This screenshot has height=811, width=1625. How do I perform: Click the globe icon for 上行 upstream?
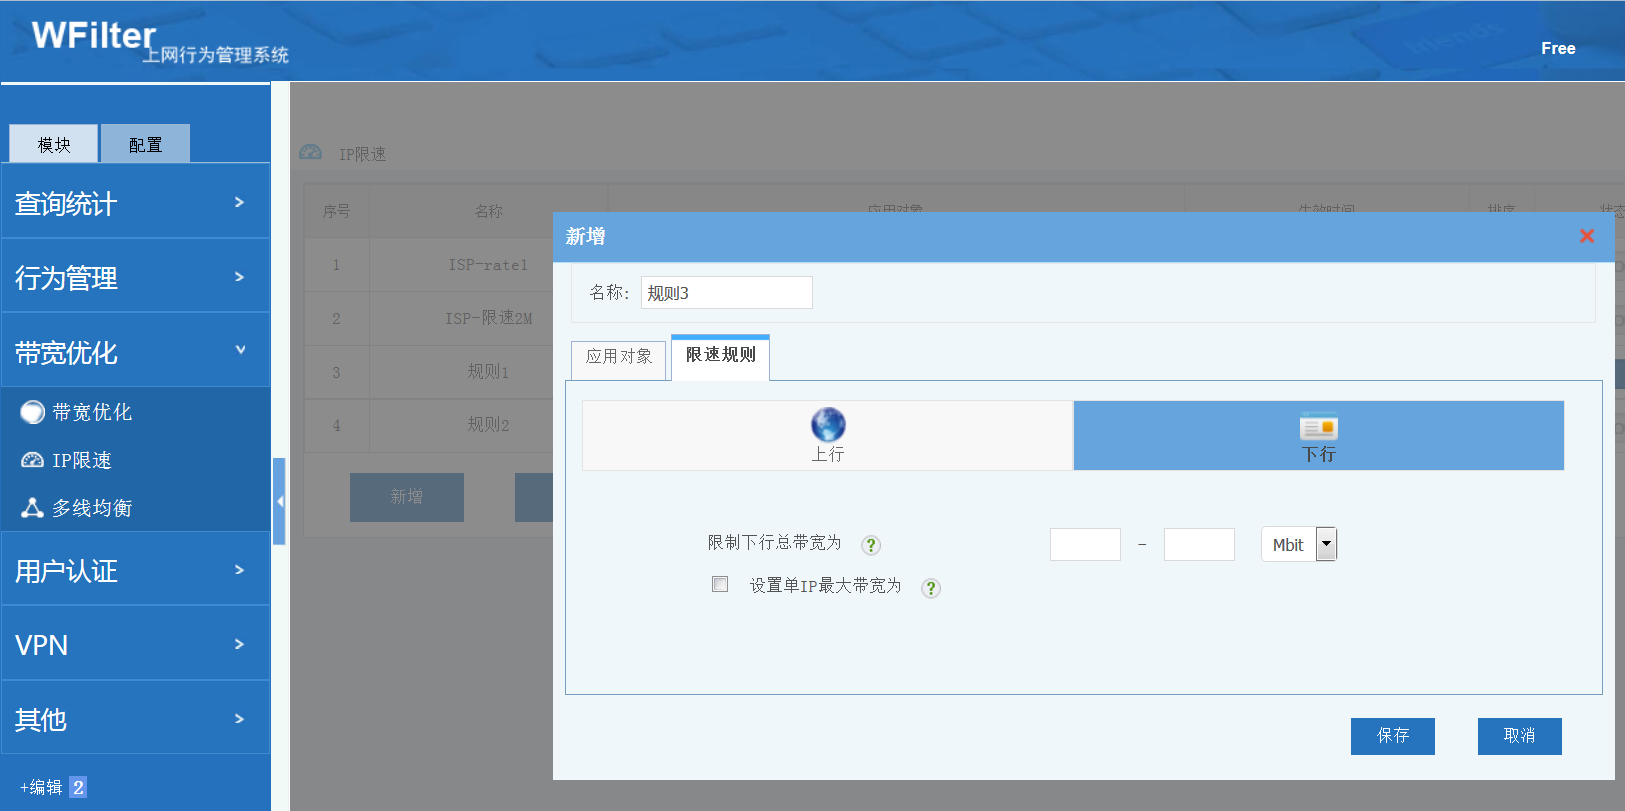[x=828, y=425]
